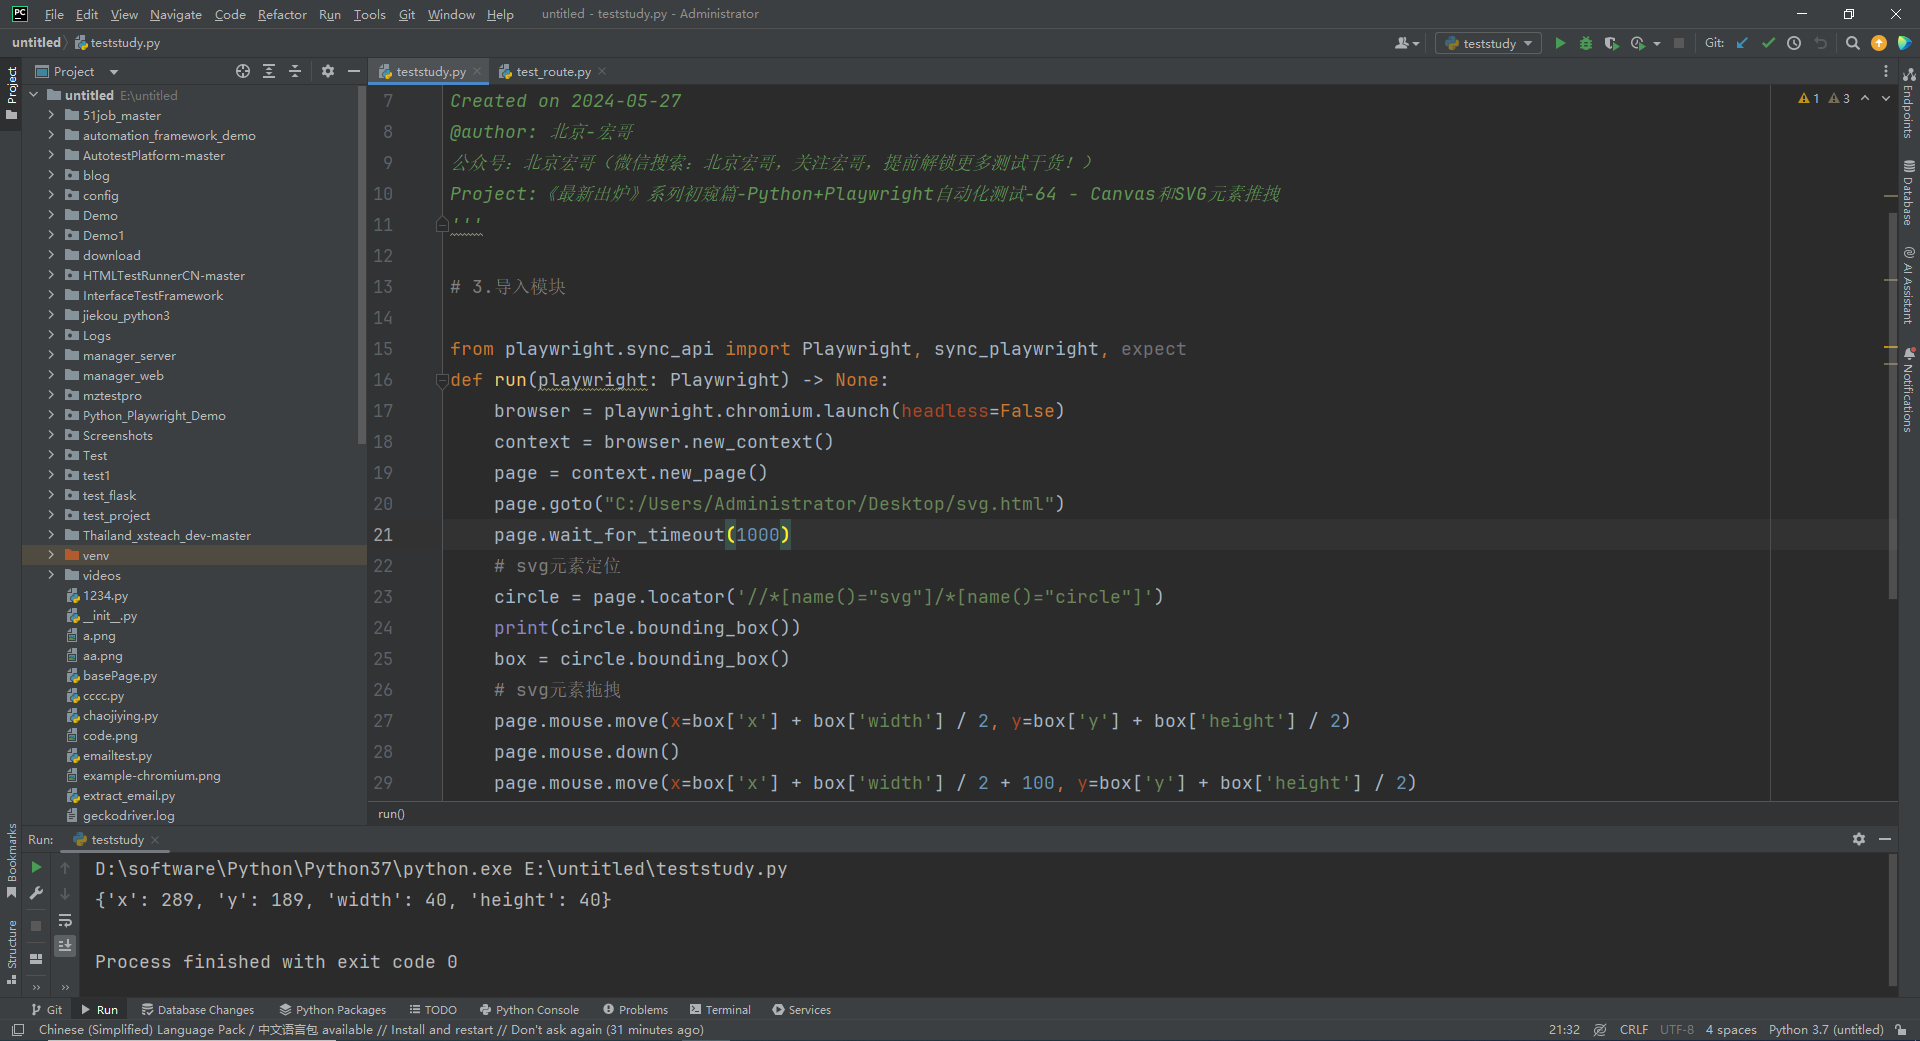Open the TODO tool window
This screenshot has height=1041, width=1920.
coord(433,1009)
